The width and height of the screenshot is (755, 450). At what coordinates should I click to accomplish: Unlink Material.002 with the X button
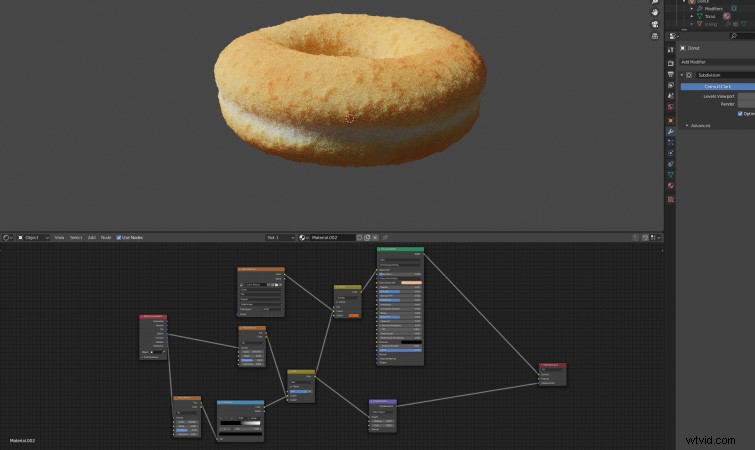pos(375,237)
